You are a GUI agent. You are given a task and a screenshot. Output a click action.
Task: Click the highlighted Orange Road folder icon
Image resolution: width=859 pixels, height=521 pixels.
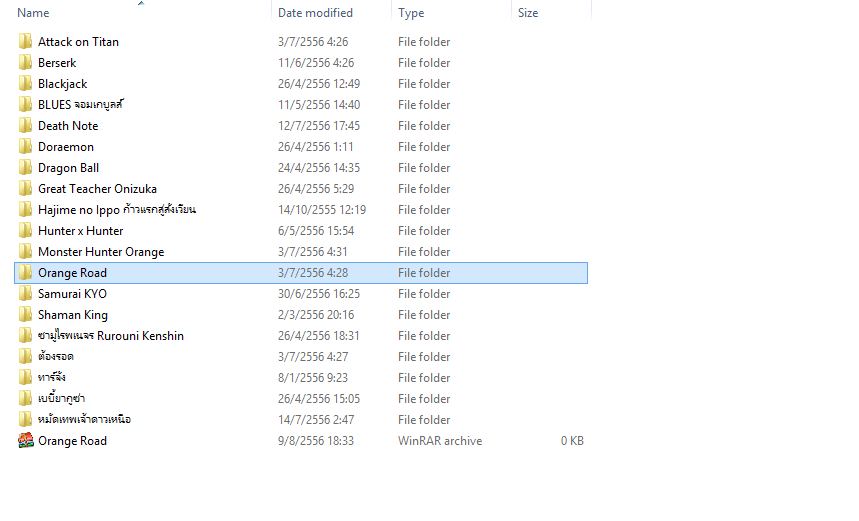pyautogui.click(x=25, y=273)
